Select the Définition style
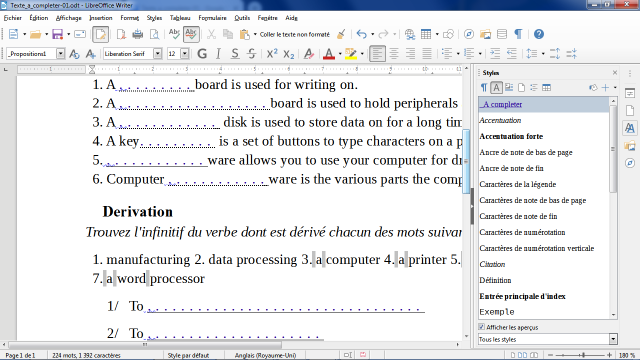The height and width of the screenshot is (360, 640). (x=544, y=280)
